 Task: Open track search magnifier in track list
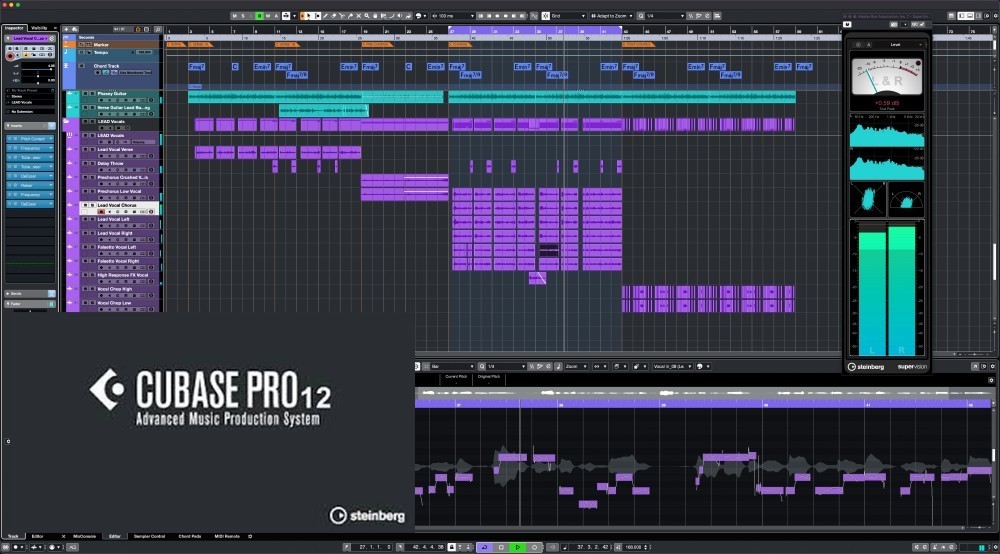pos(158,29)
